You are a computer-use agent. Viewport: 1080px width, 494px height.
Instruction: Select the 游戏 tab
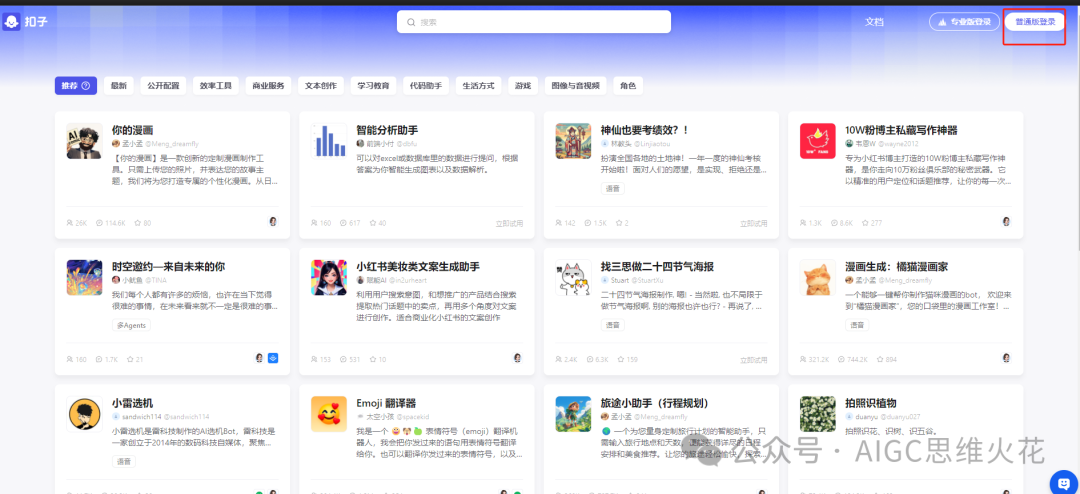(523, 86)
